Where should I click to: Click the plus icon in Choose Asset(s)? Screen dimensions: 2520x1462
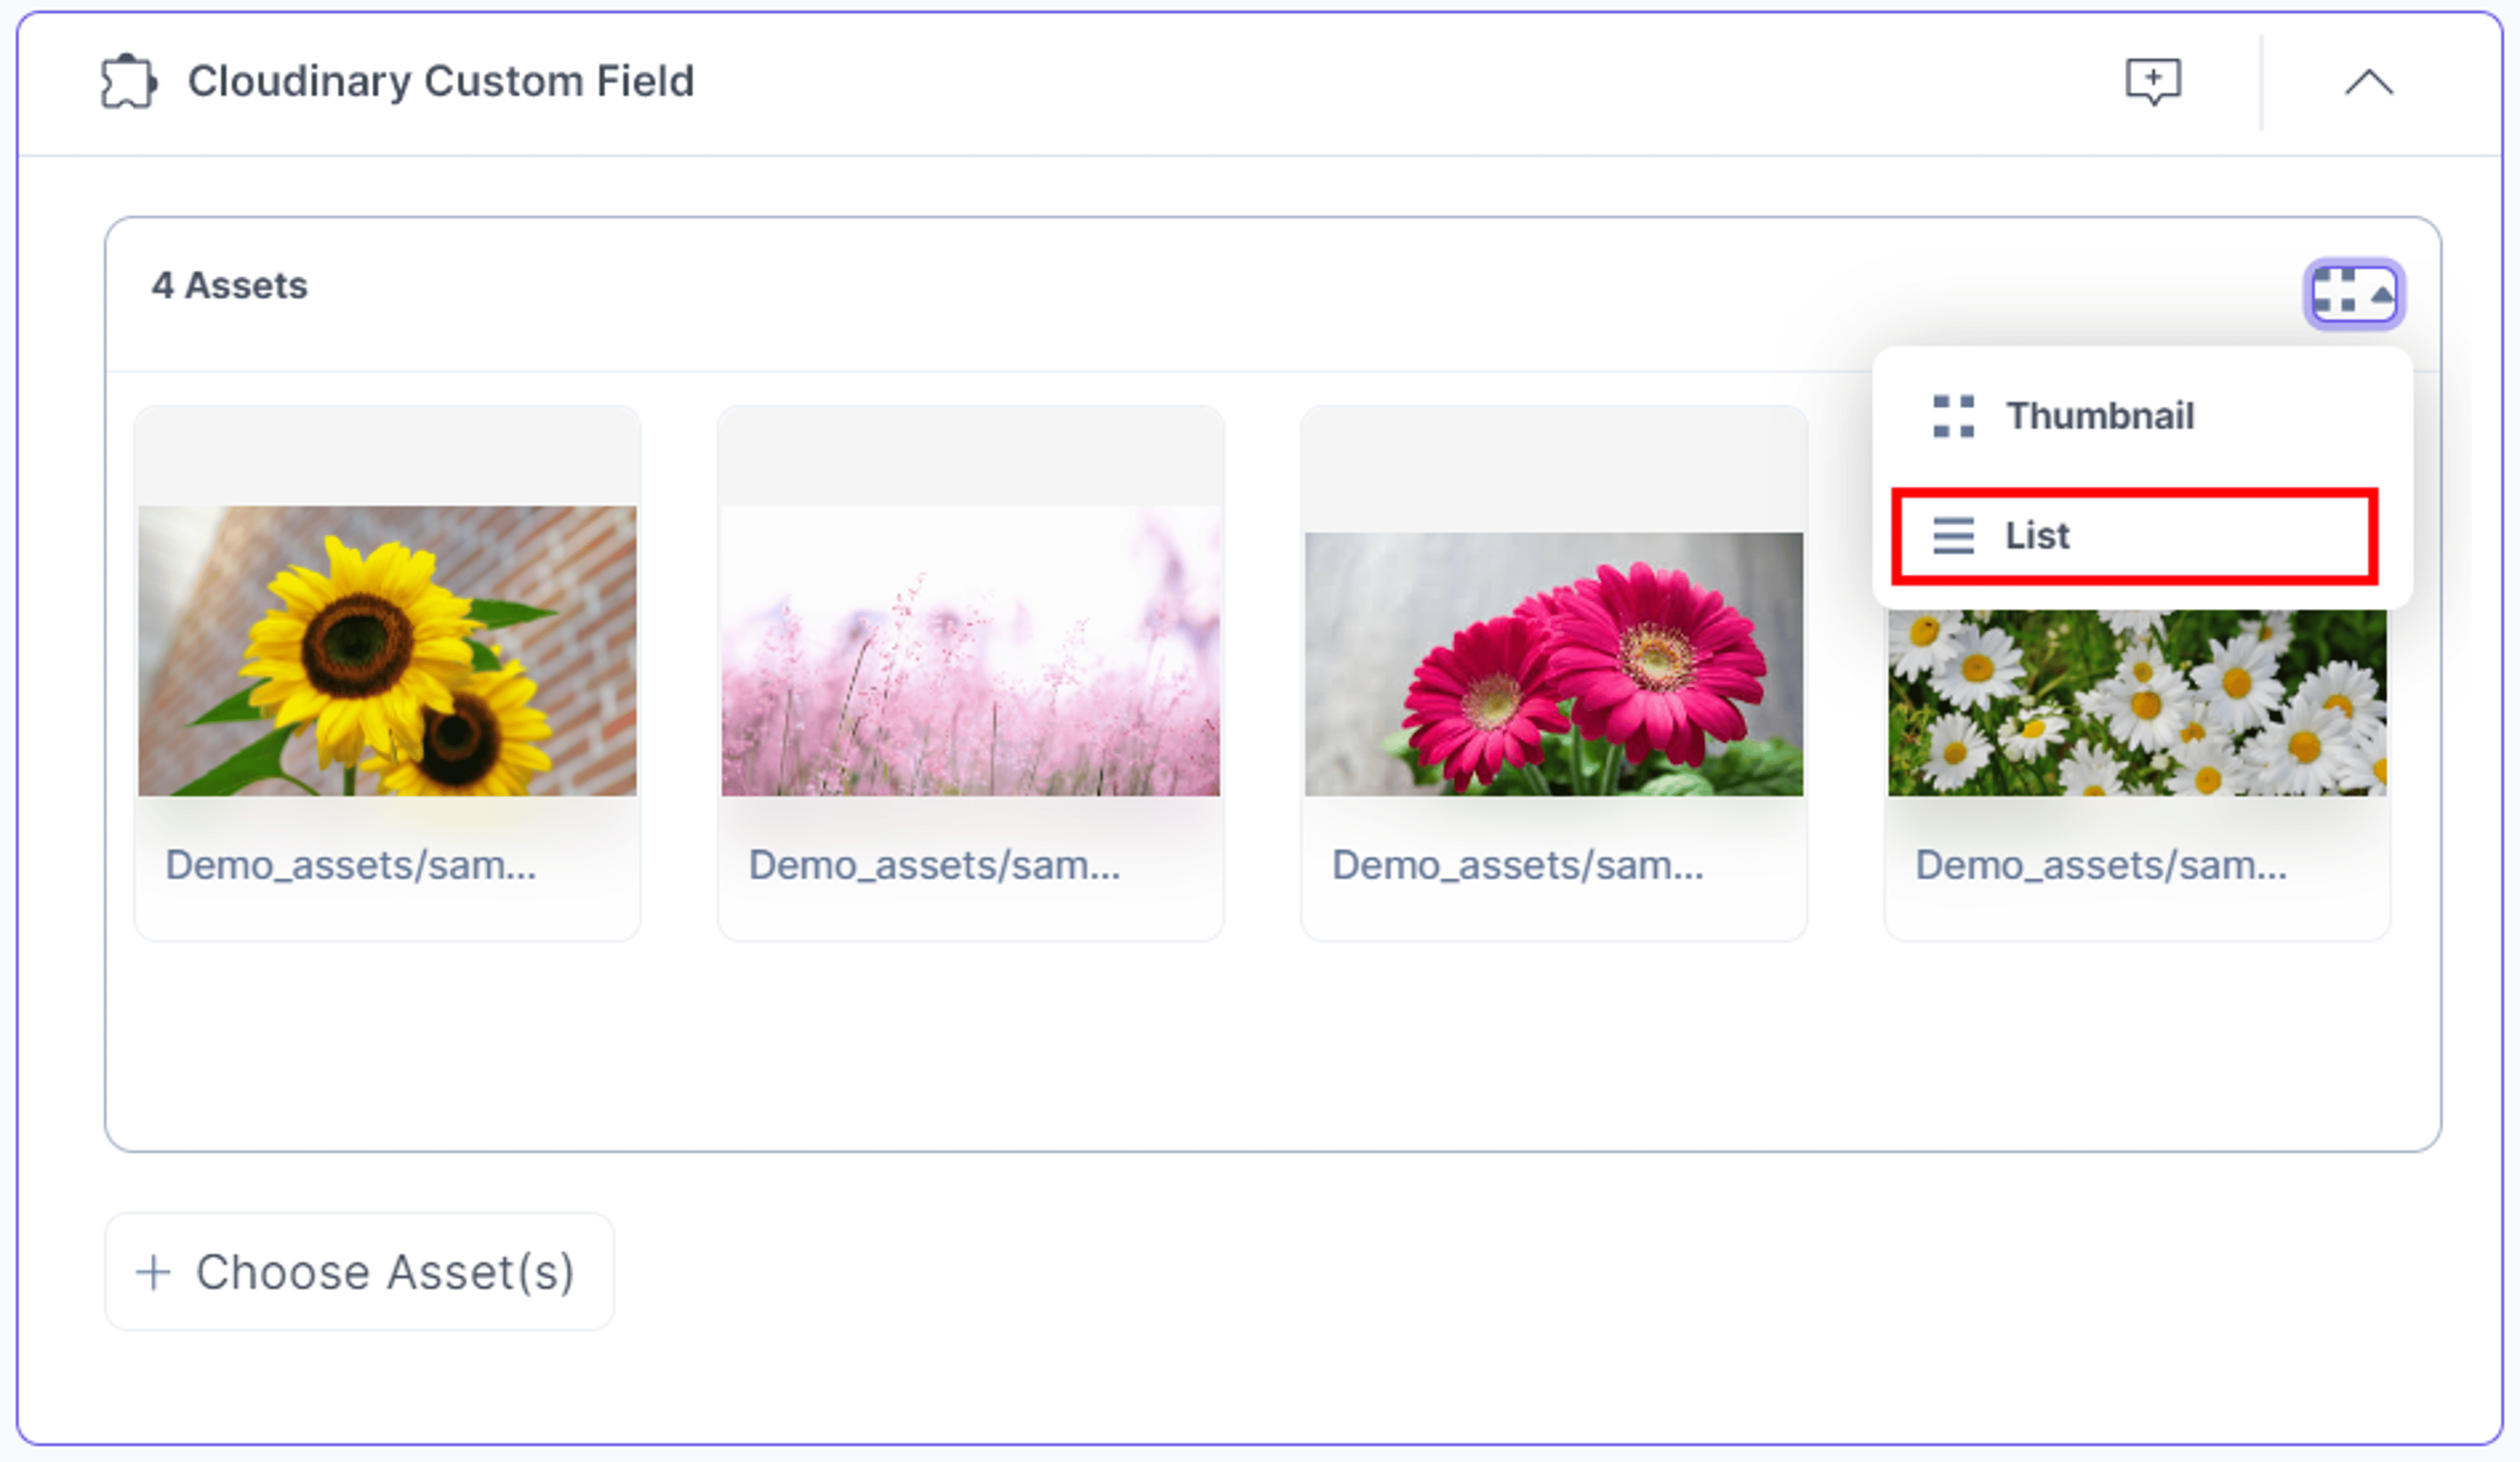[x=153, y=1272]
